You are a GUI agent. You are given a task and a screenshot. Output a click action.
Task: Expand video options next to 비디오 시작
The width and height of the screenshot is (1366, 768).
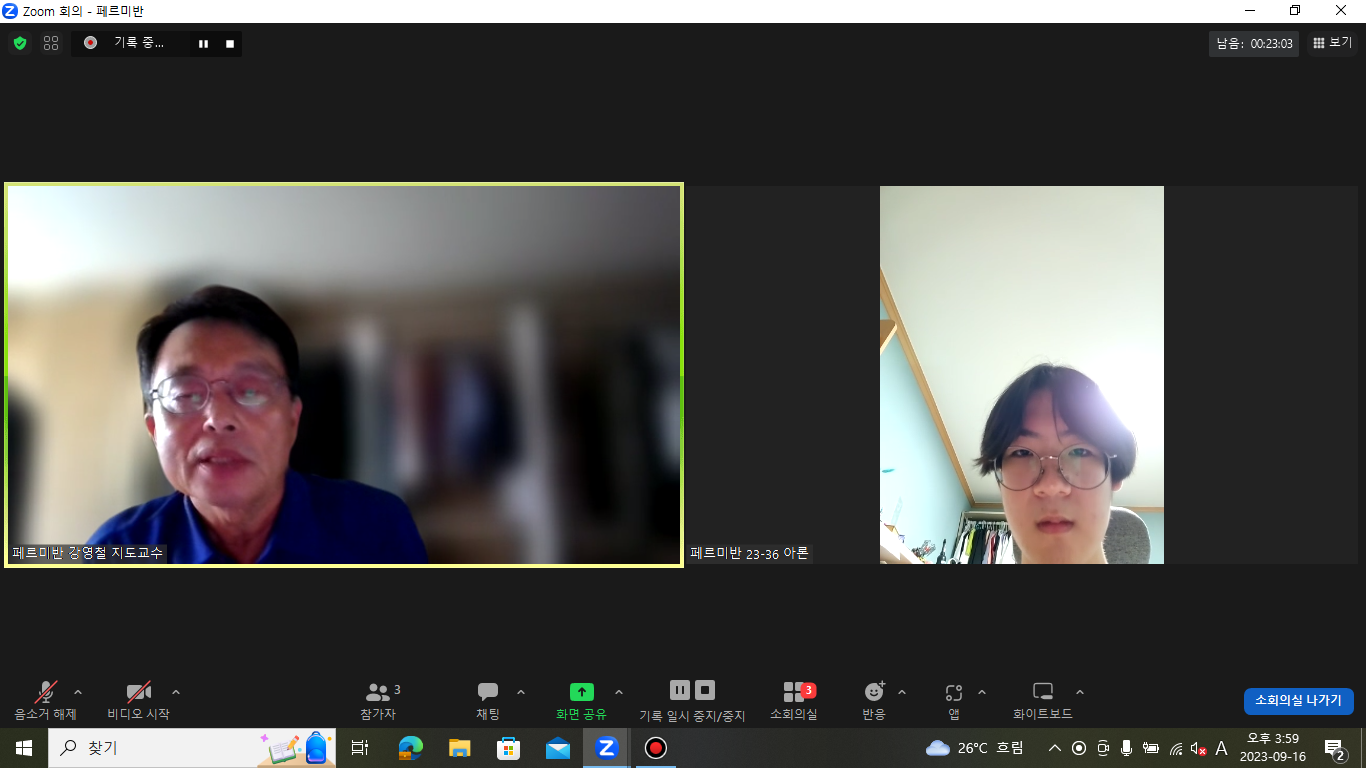tap(176, 692)
